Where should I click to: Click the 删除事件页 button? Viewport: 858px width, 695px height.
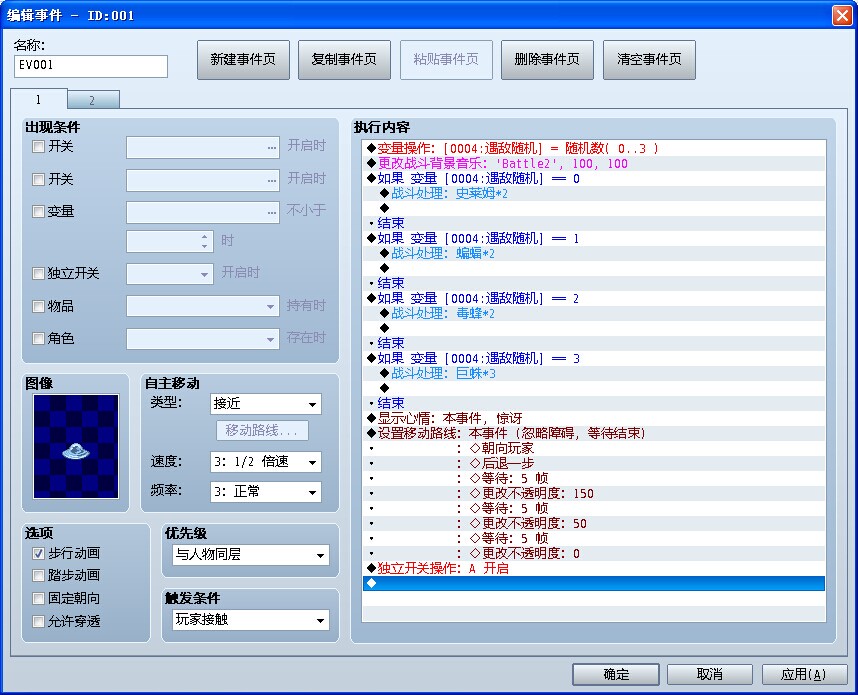tap(547, 60)
